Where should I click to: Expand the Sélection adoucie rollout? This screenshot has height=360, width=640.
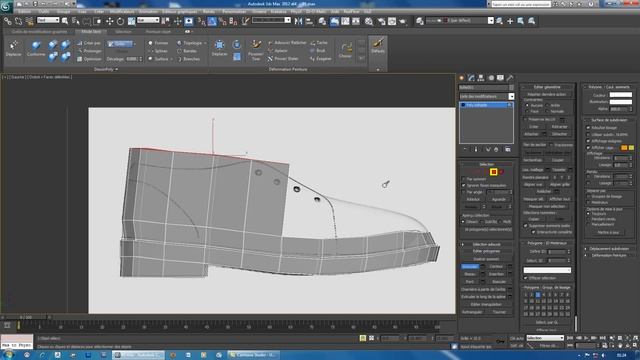coord(486,244)
